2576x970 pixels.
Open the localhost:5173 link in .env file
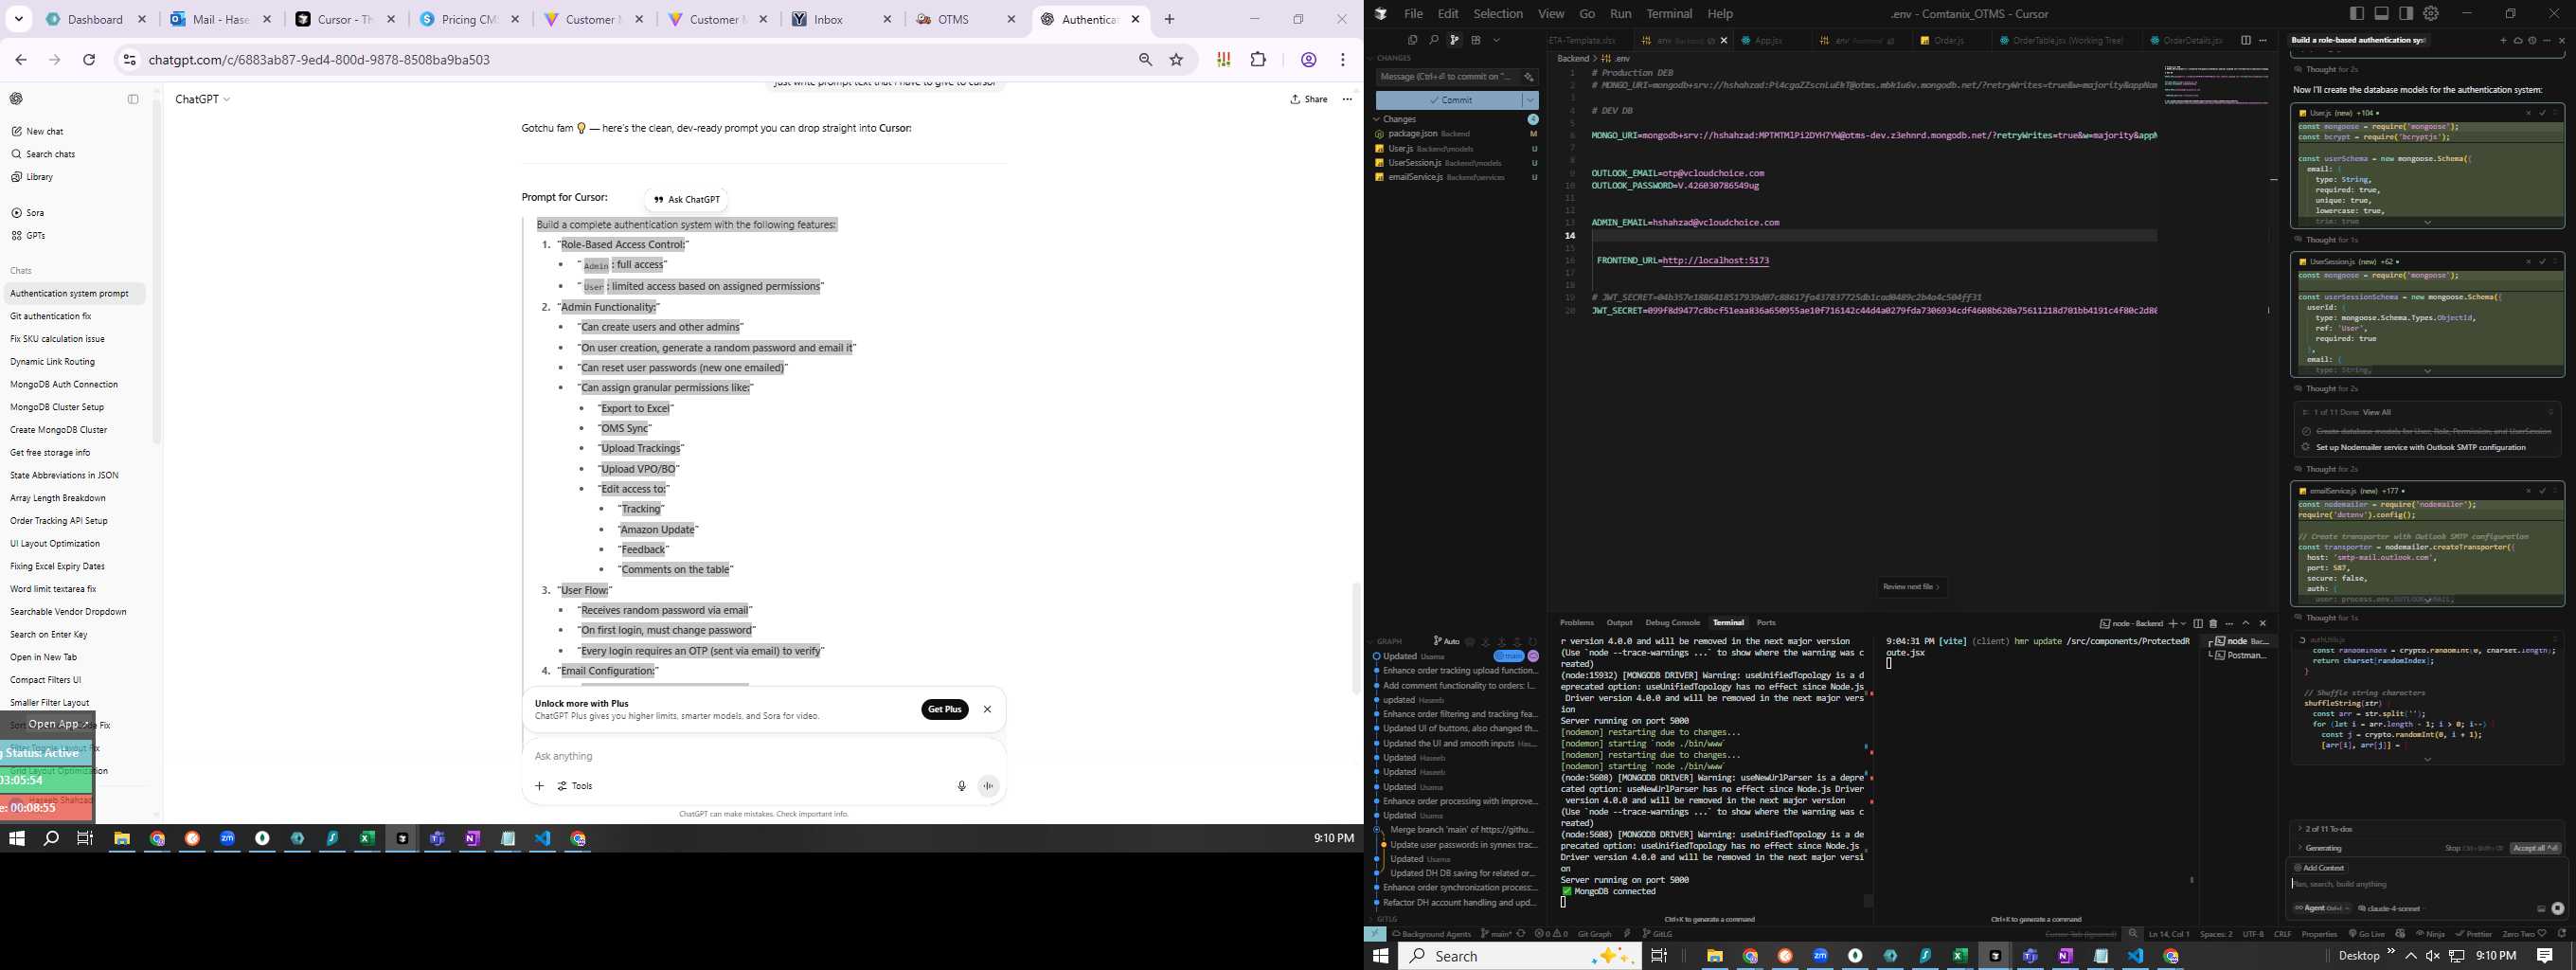[x=1715, y=260]
